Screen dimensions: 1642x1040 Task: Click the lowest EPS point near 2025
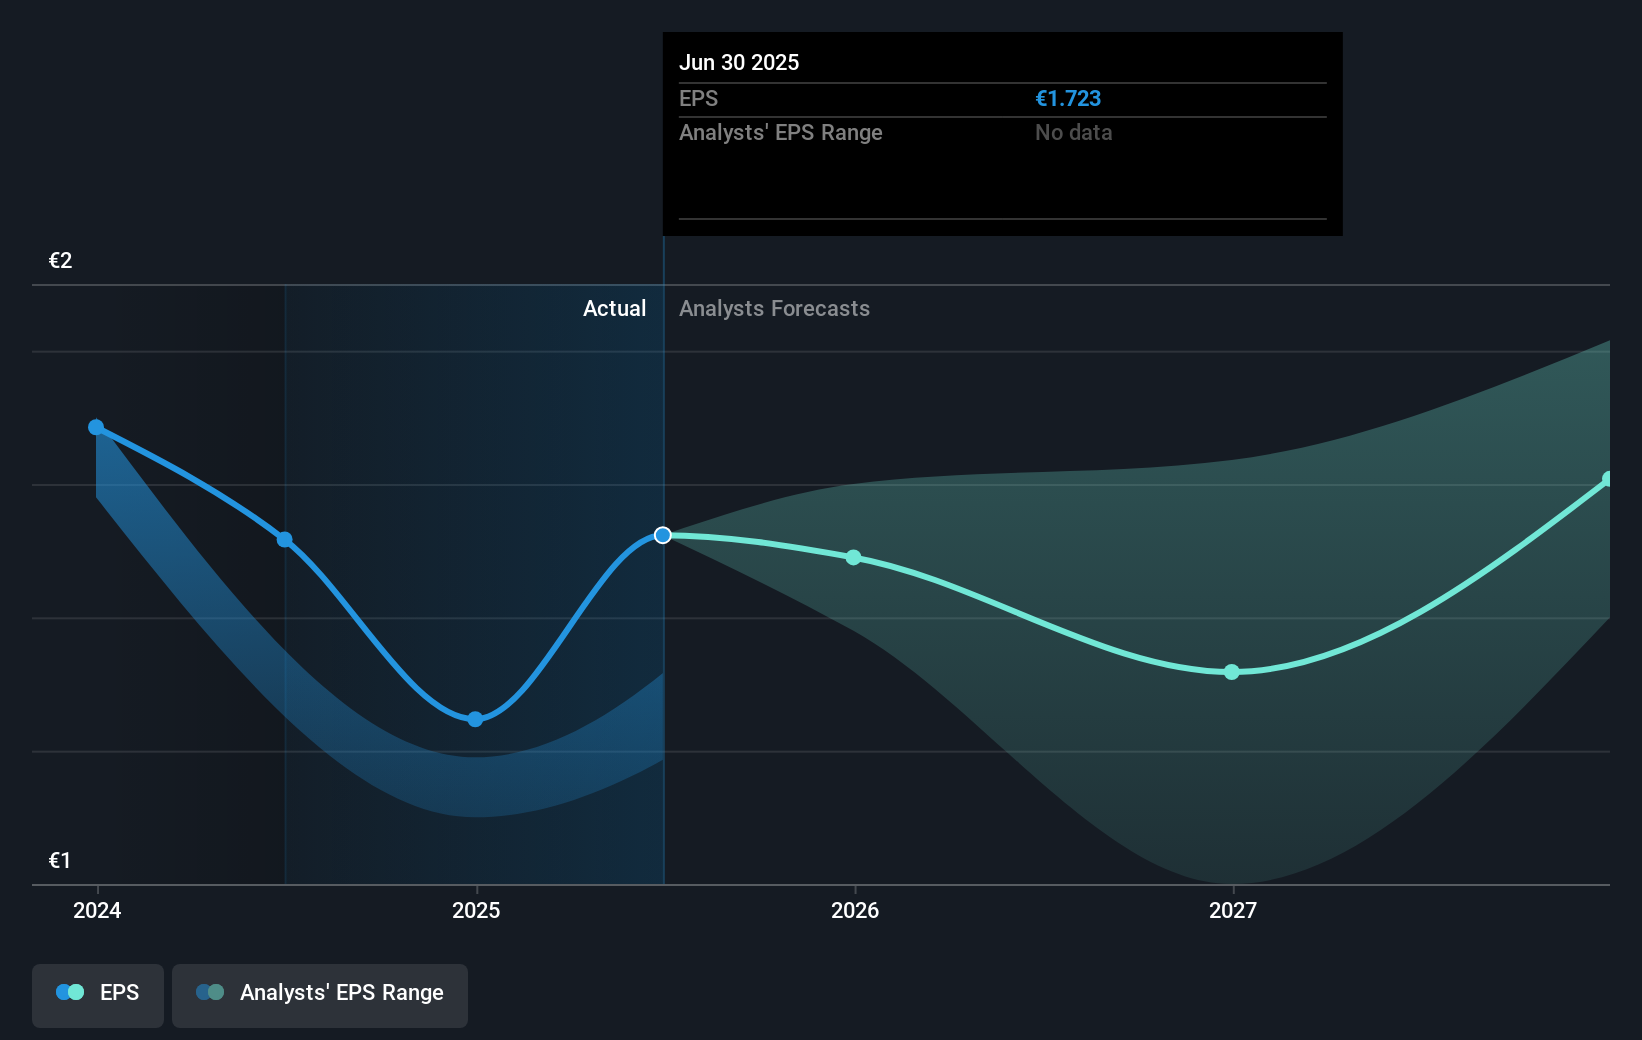(475, 718)
